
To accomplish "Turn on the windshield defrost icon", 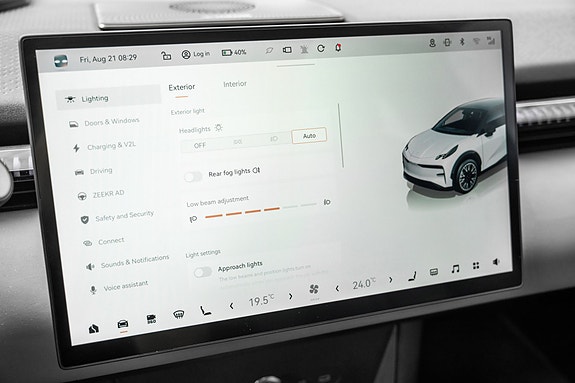I will pyautogui.click(x=179, y=314).
